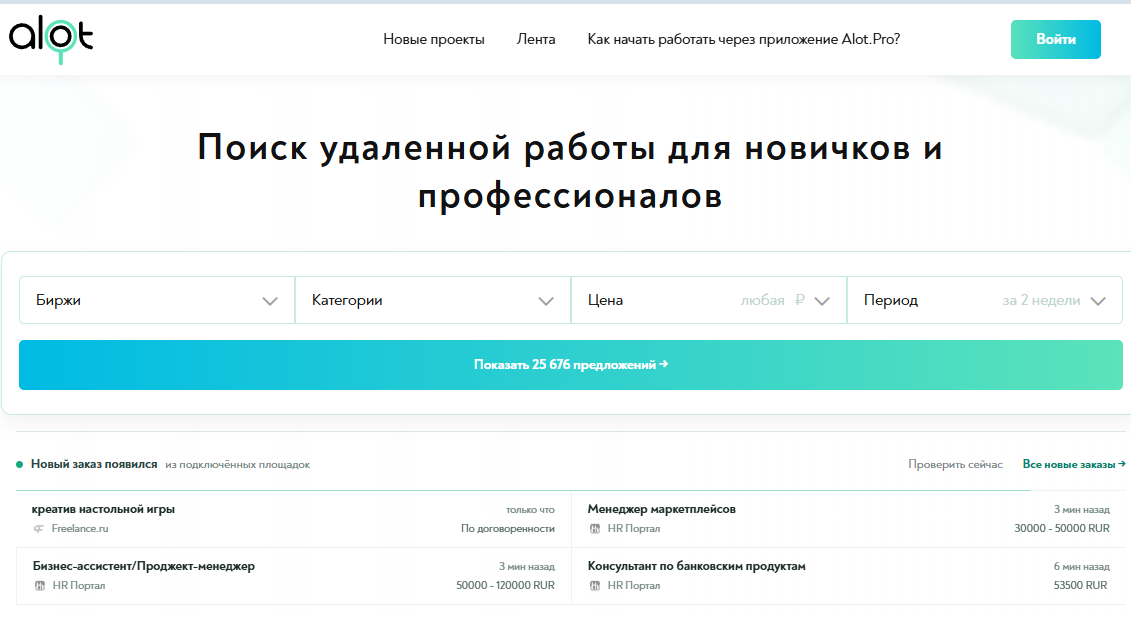Click the из подключённых площадок text

click(x=237, y=465)
